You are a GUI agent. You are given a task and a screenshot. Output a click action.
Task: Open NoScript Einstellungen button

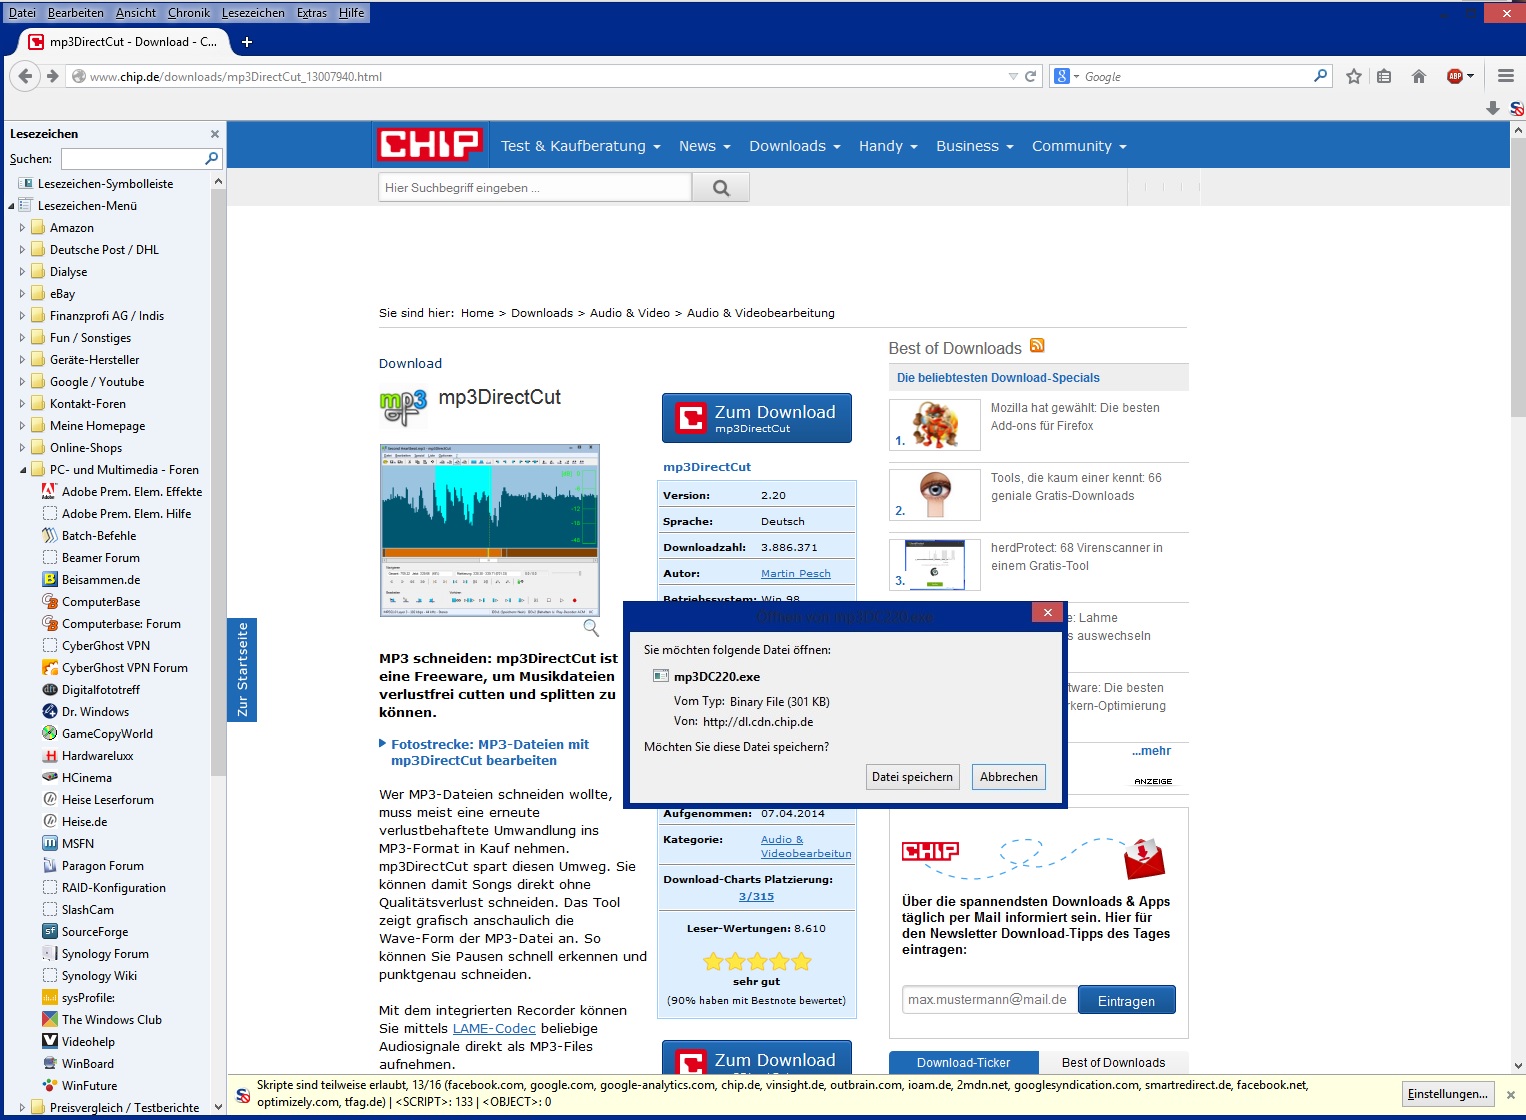(1448, 1094)
